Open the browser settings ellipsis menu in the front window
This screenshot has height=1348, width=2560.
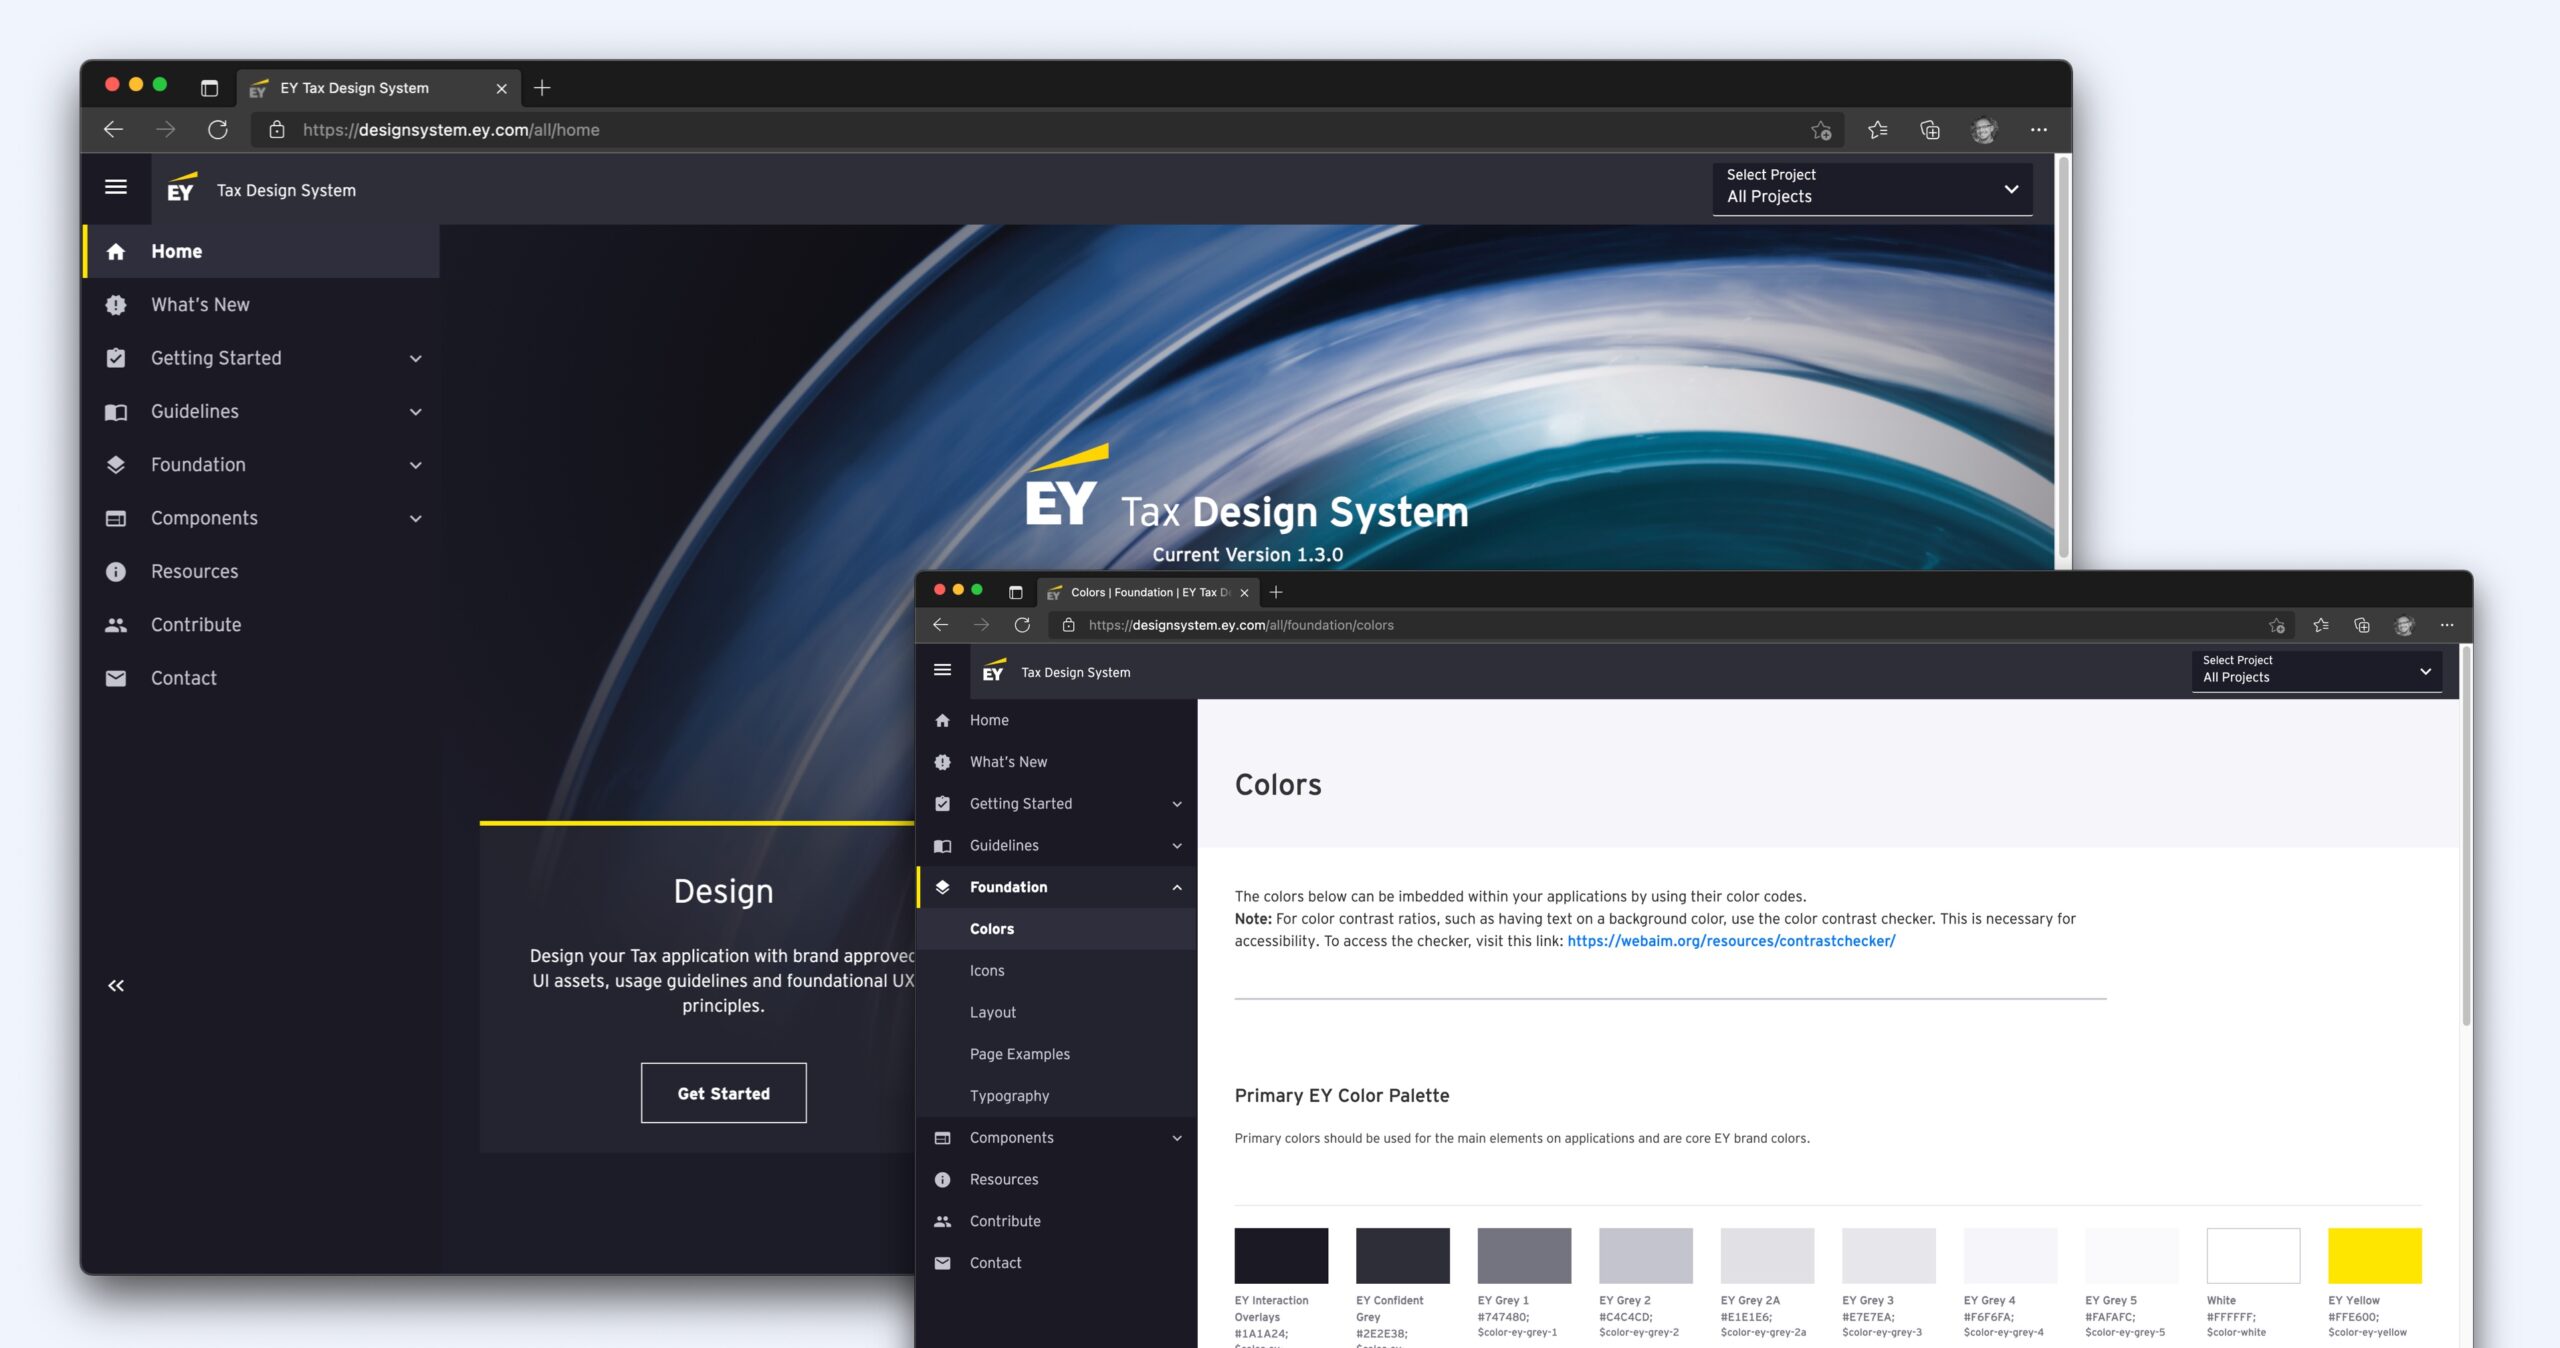point(2447,625)
